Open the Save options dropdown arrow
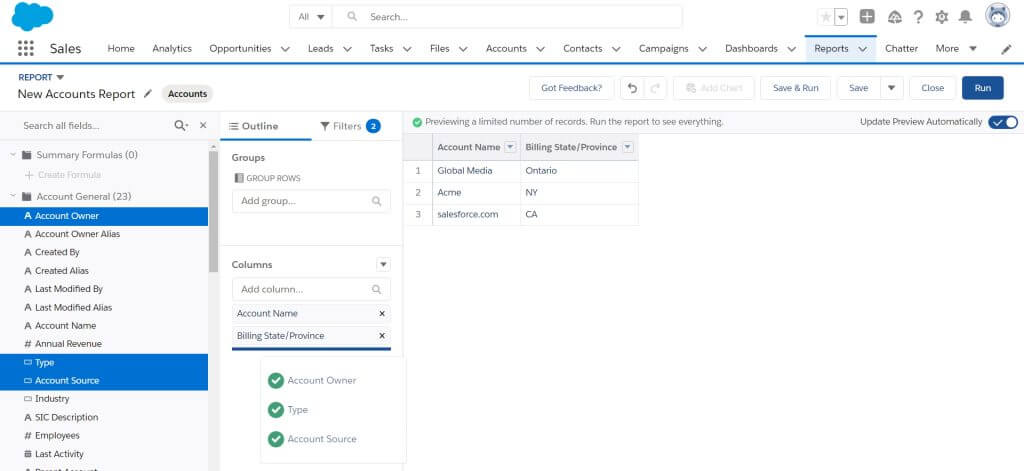1024x471 pixels. tap(891, 88)
